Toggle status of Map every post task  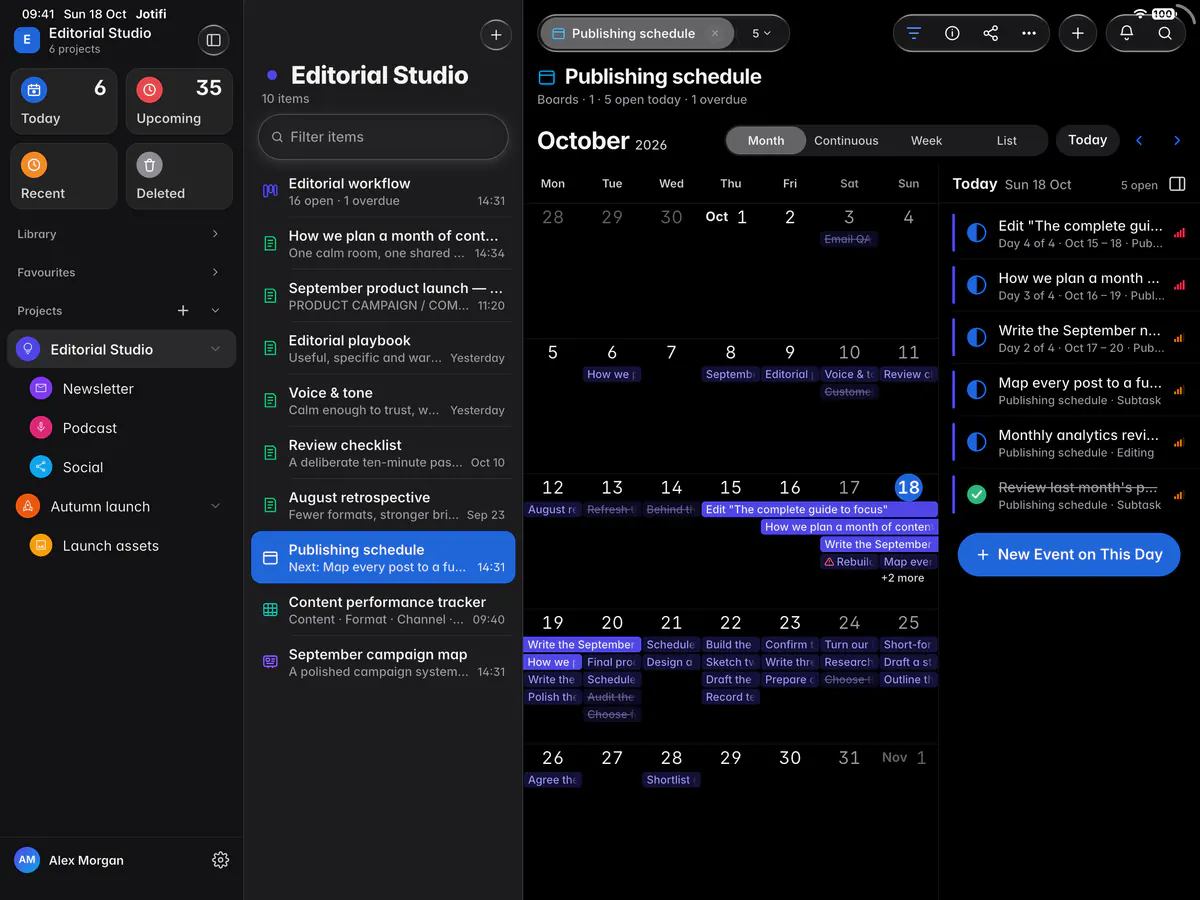pos(977,391)
